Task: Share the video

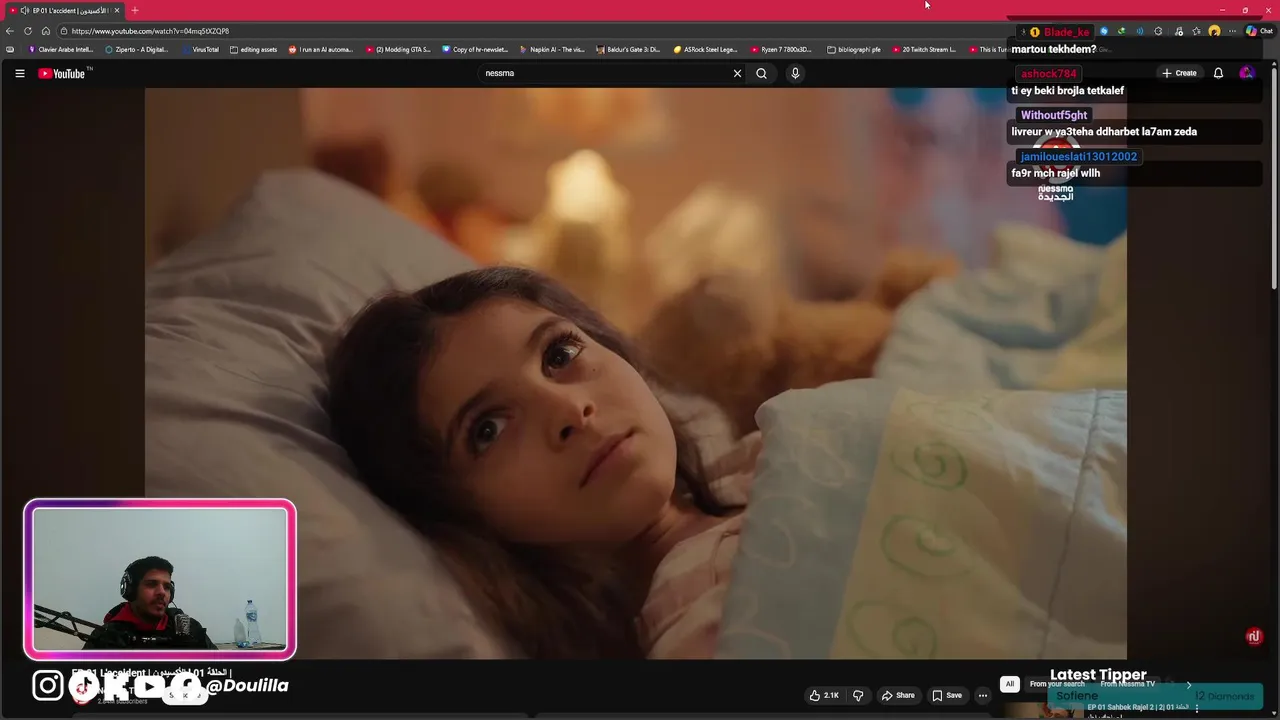Action: click(x=897, y=695)
